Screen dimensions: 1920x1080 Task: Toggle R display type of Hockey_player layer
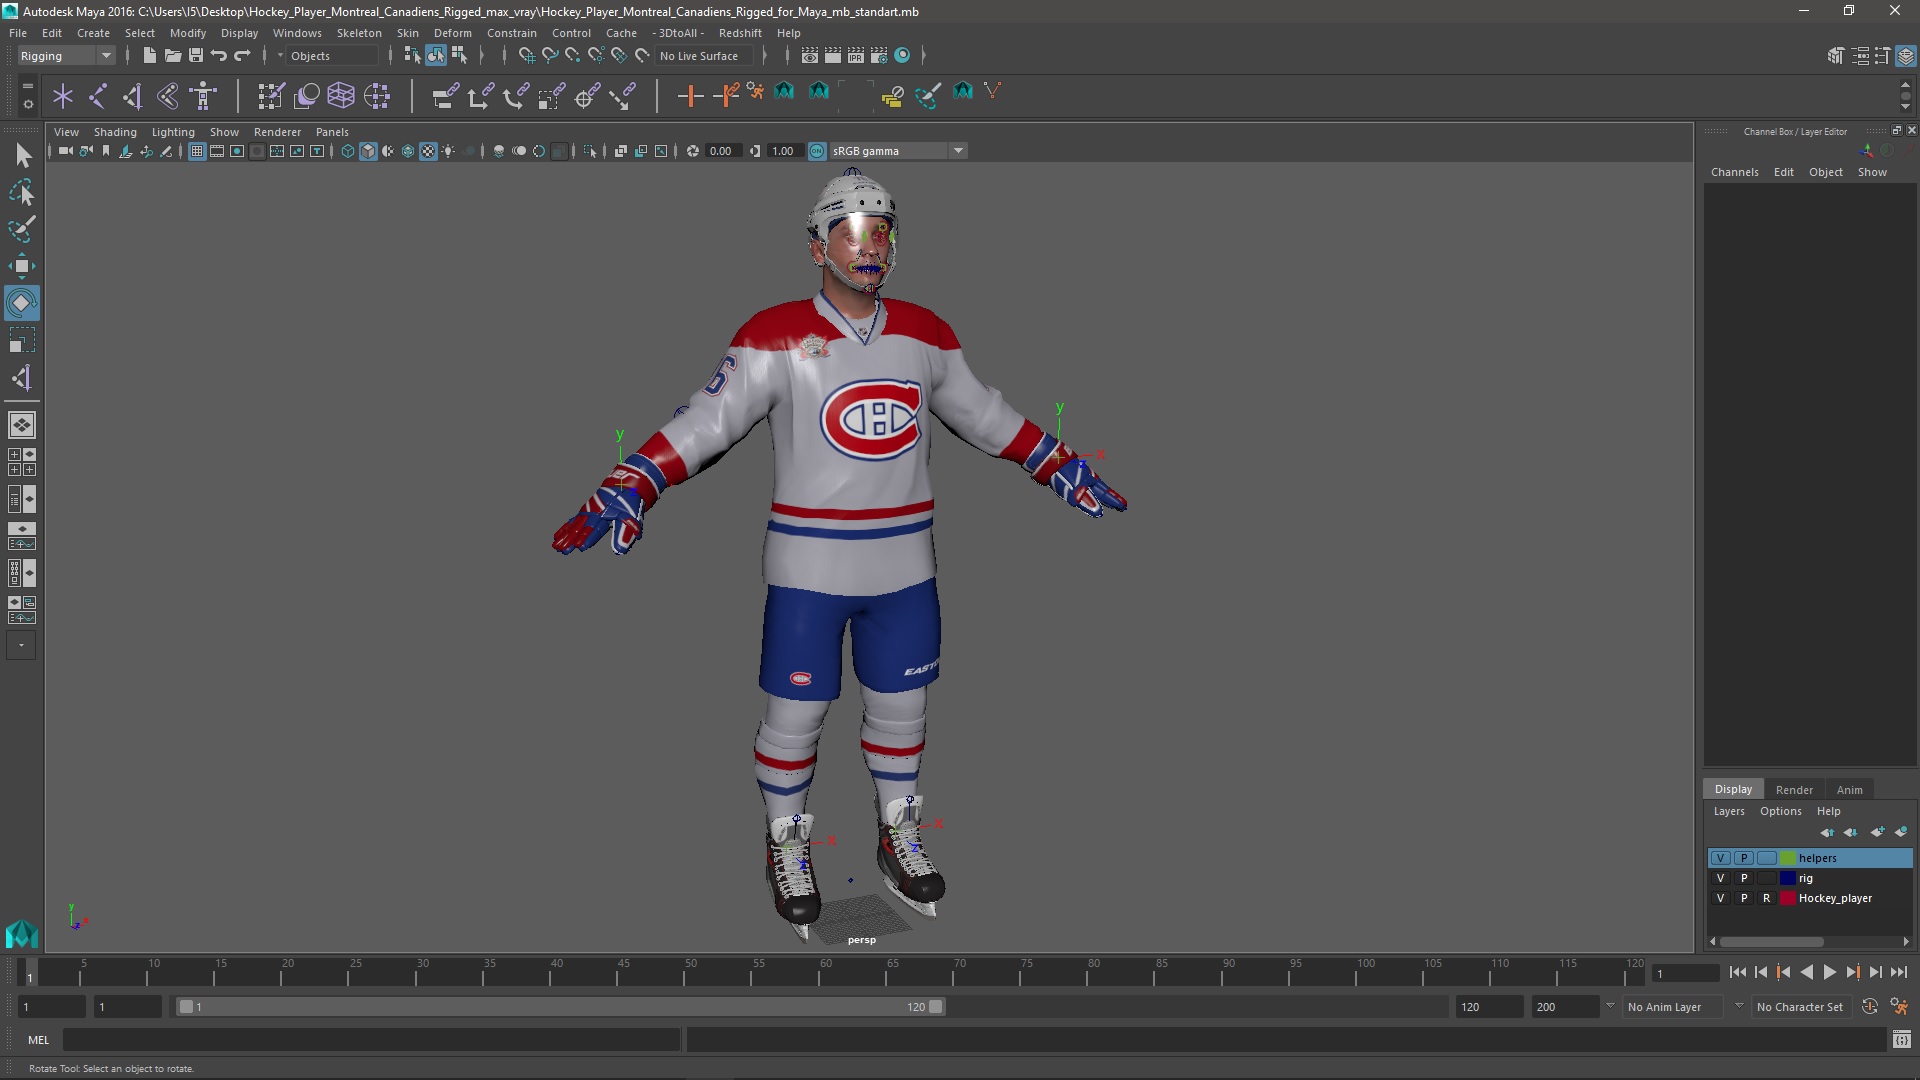(1766, 898)
